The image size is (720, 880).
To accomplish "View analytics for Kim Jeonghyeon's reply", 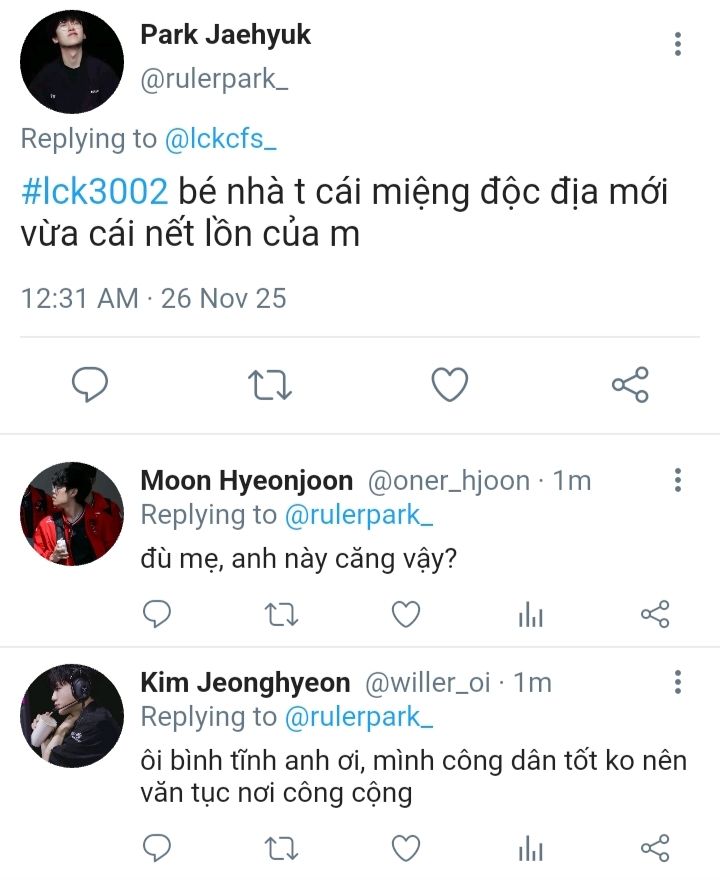I will tap(530, 851).
